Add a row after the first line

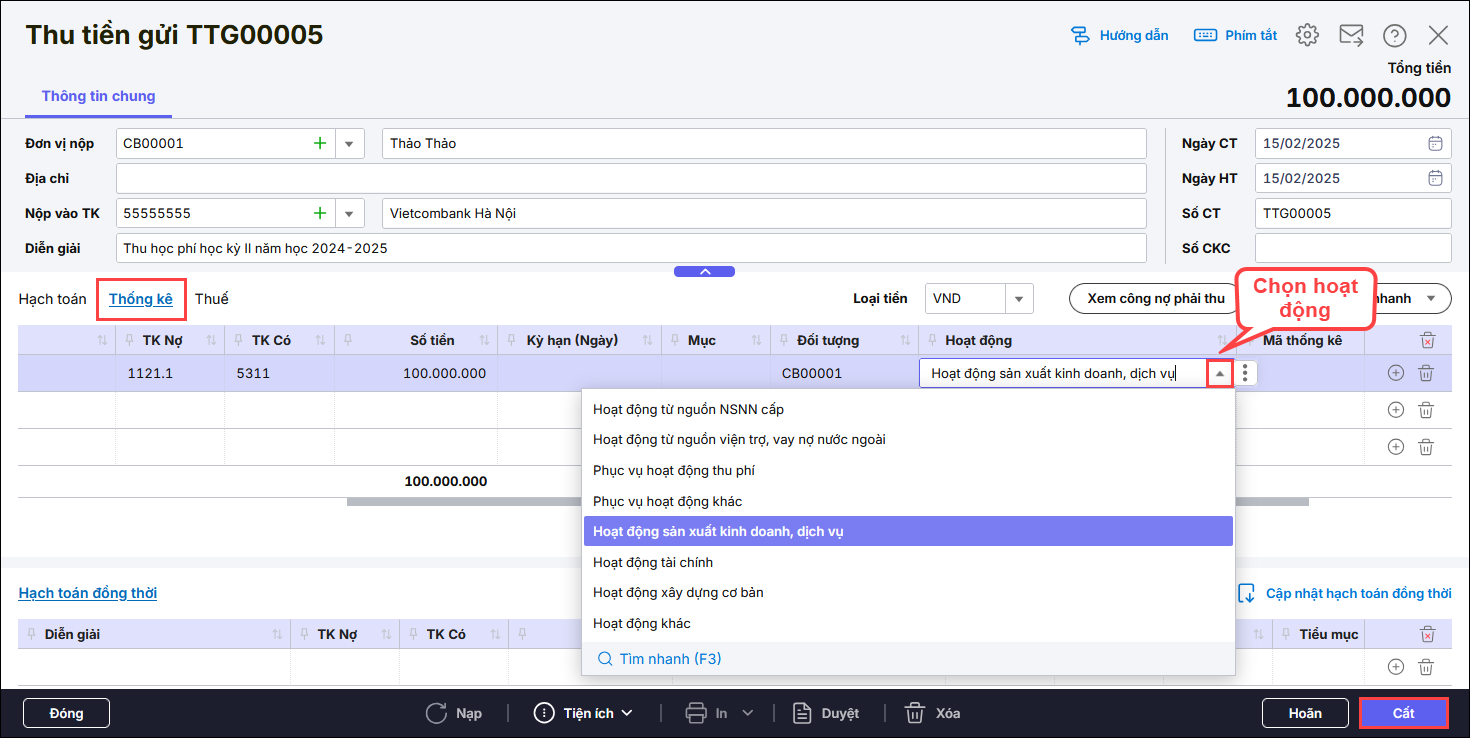1396,373
